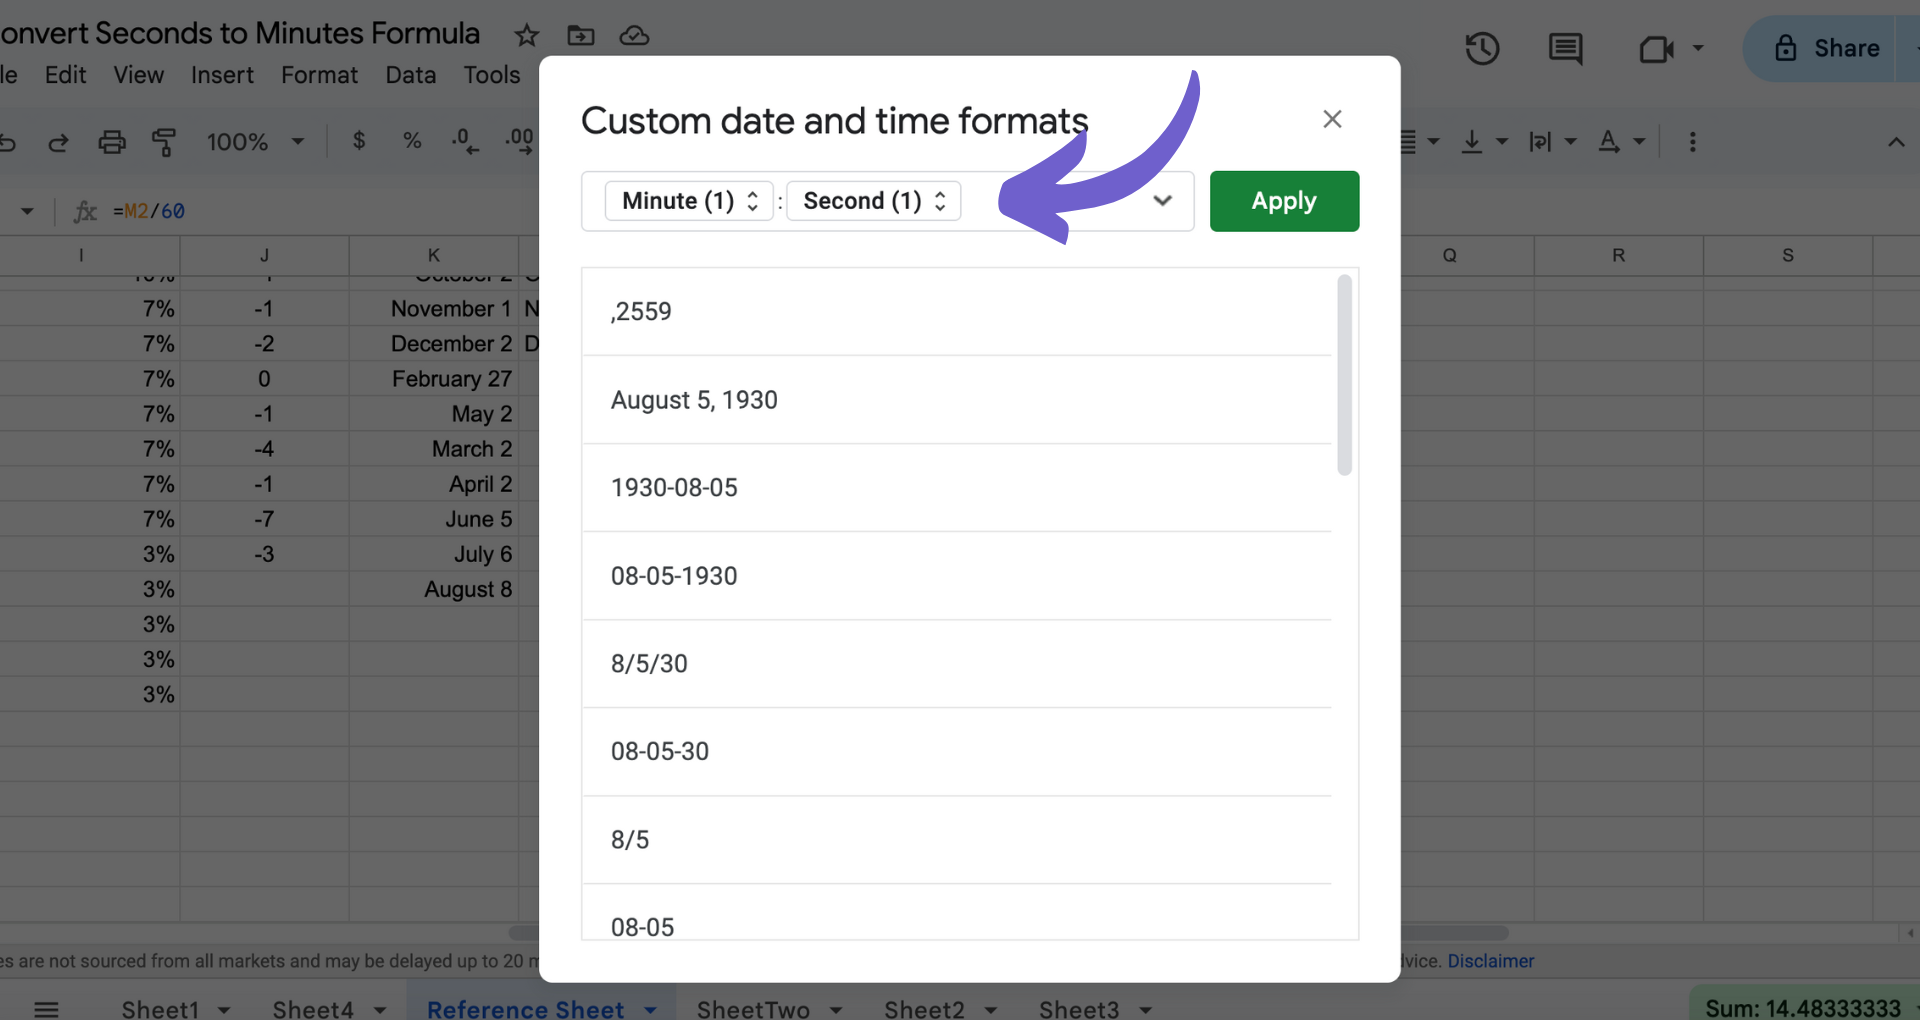Star this spreadsheet document

(526, 36)
